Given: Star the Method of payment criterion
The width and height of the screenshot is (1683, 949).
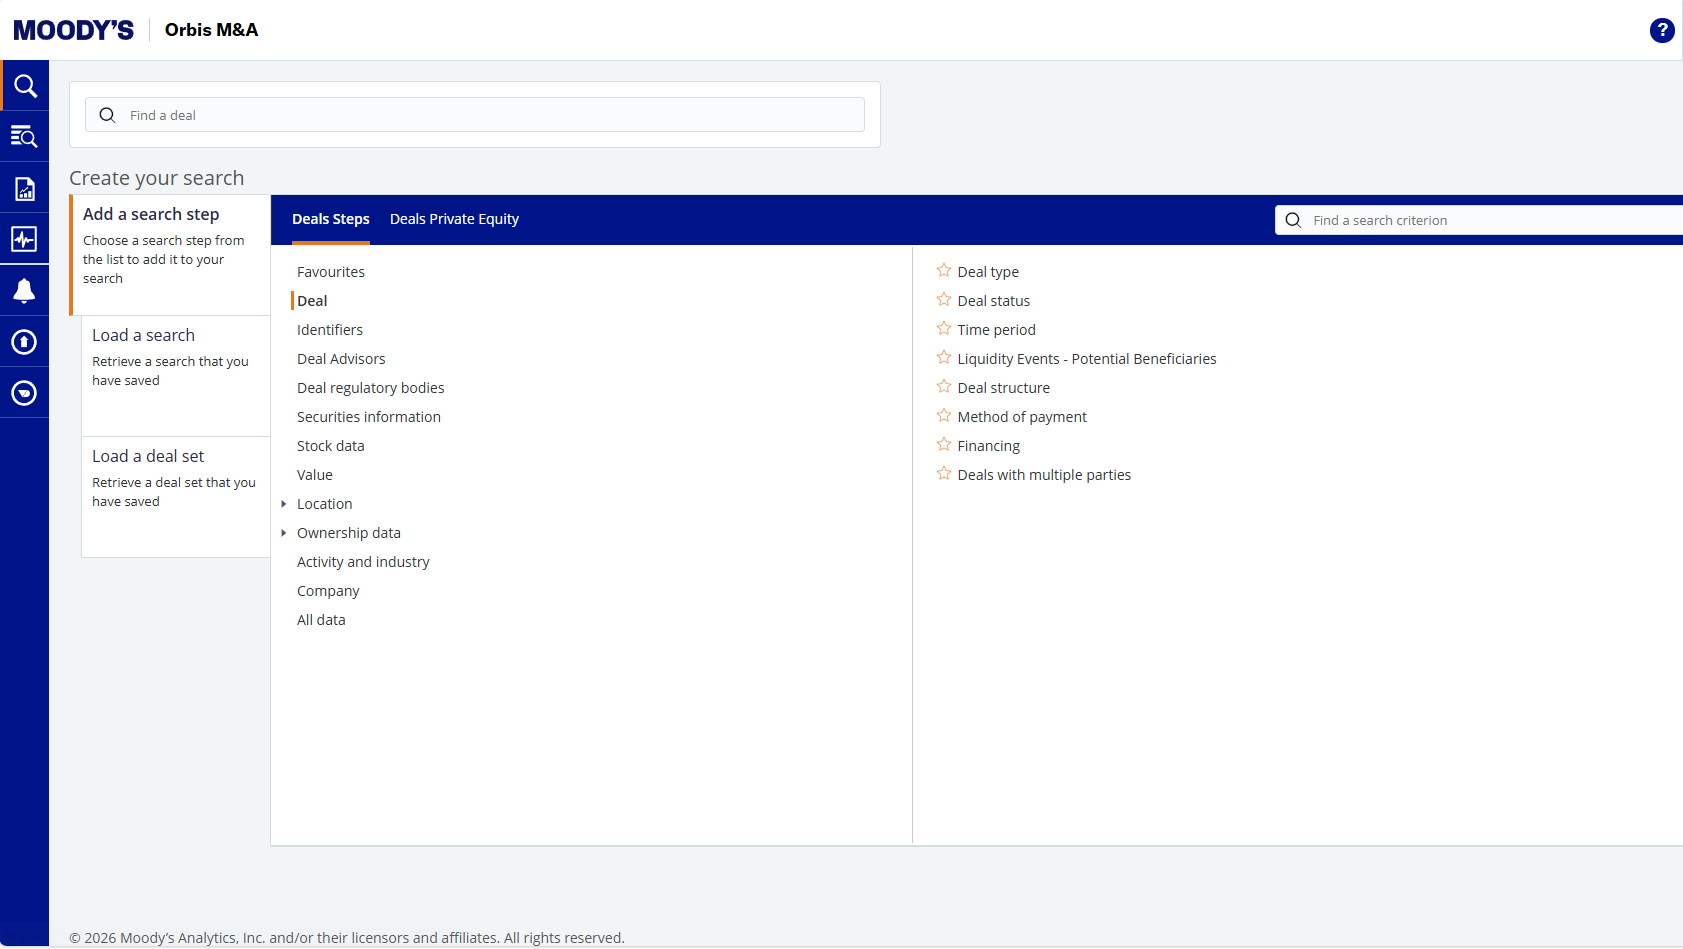Looking at the screenshot, I should click(x=944, y=416).
